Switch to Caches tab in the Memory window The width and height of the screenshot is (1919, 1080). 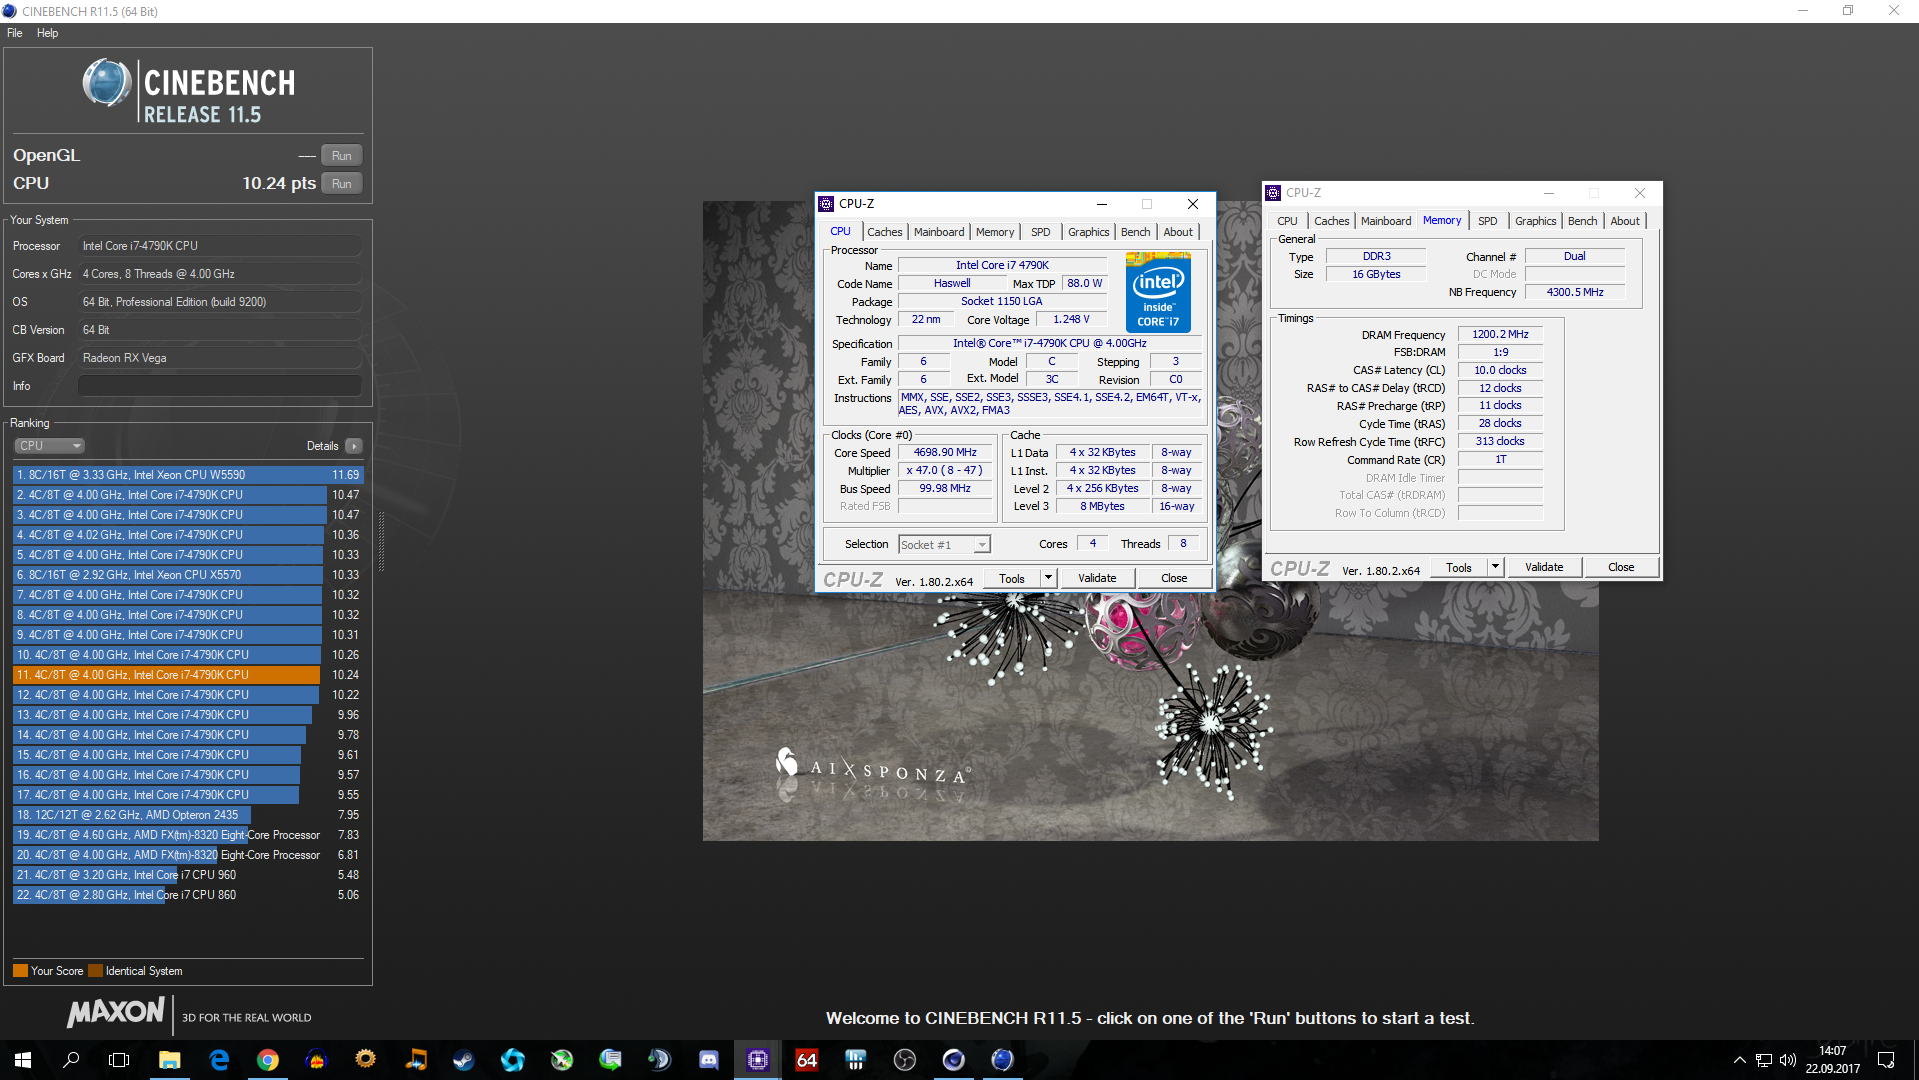tap(1331, 221)
